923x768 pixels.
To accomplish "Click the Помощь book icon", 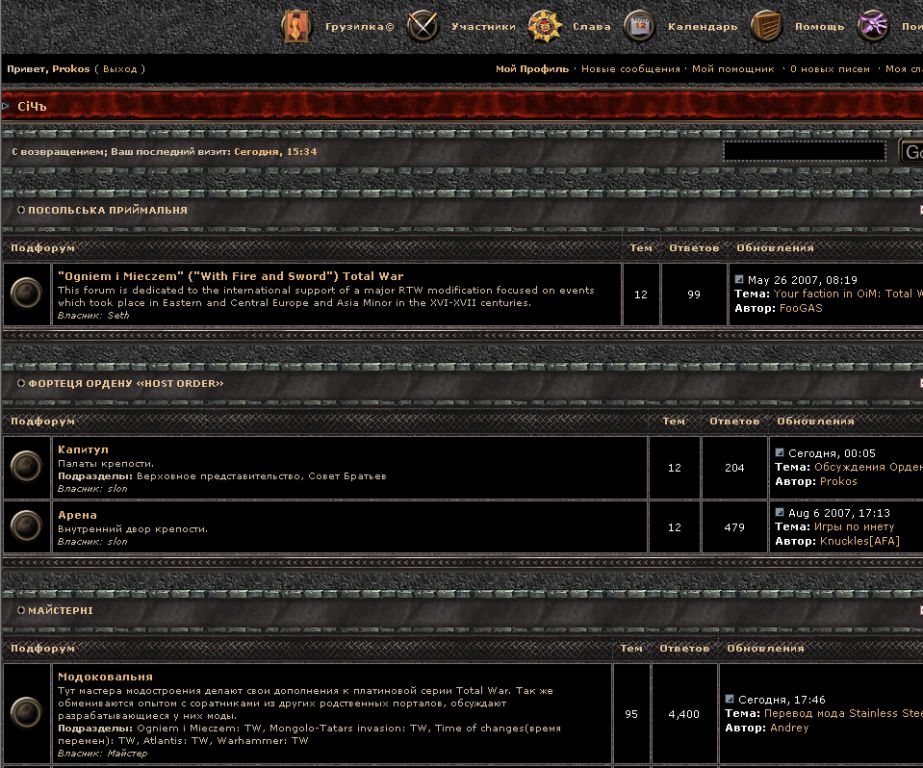I will (x=766, y=26).
